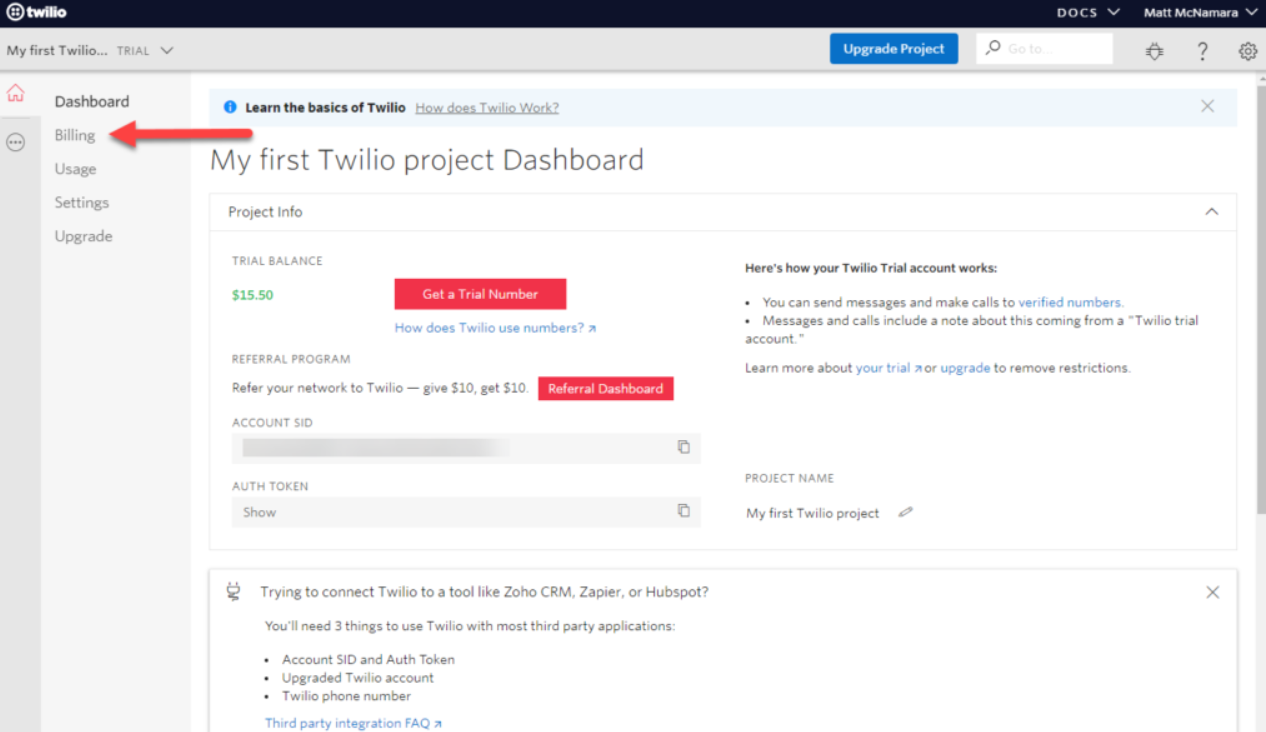Expand the DOCS dropdown menu
This screenshot has width=1266, height=732.
tap(1089, 13)
